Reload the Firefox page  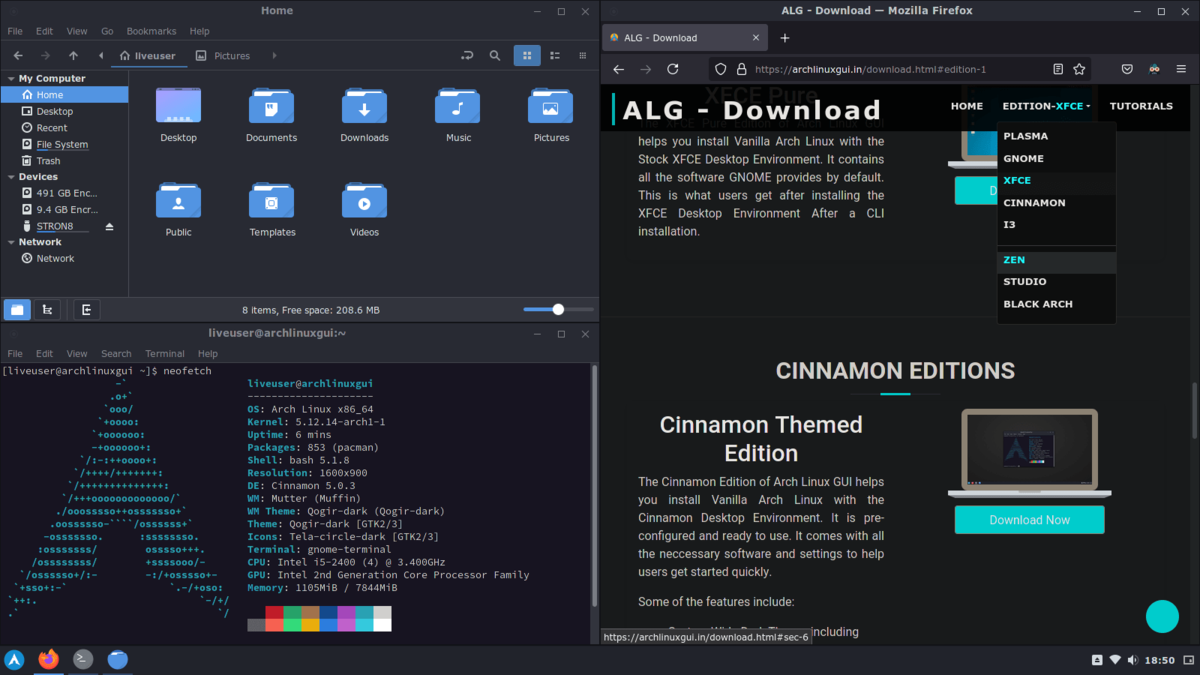pos(673,69)
